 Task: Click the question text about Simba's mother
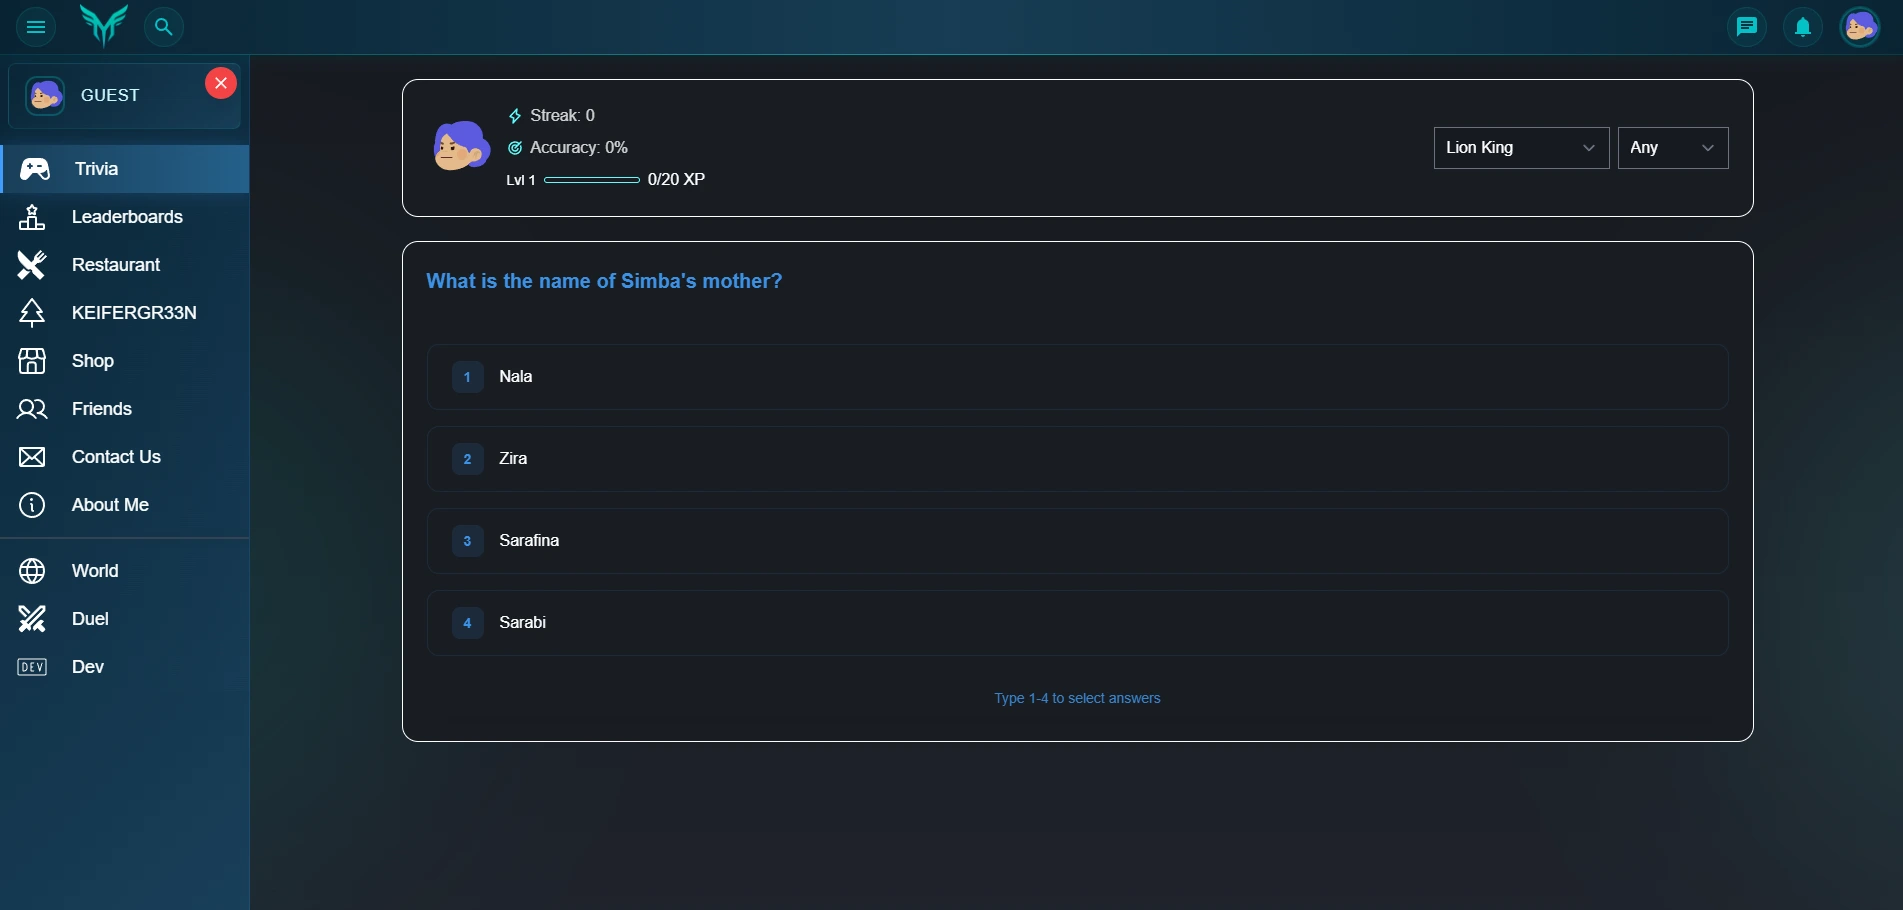click(x=604, y=281)
